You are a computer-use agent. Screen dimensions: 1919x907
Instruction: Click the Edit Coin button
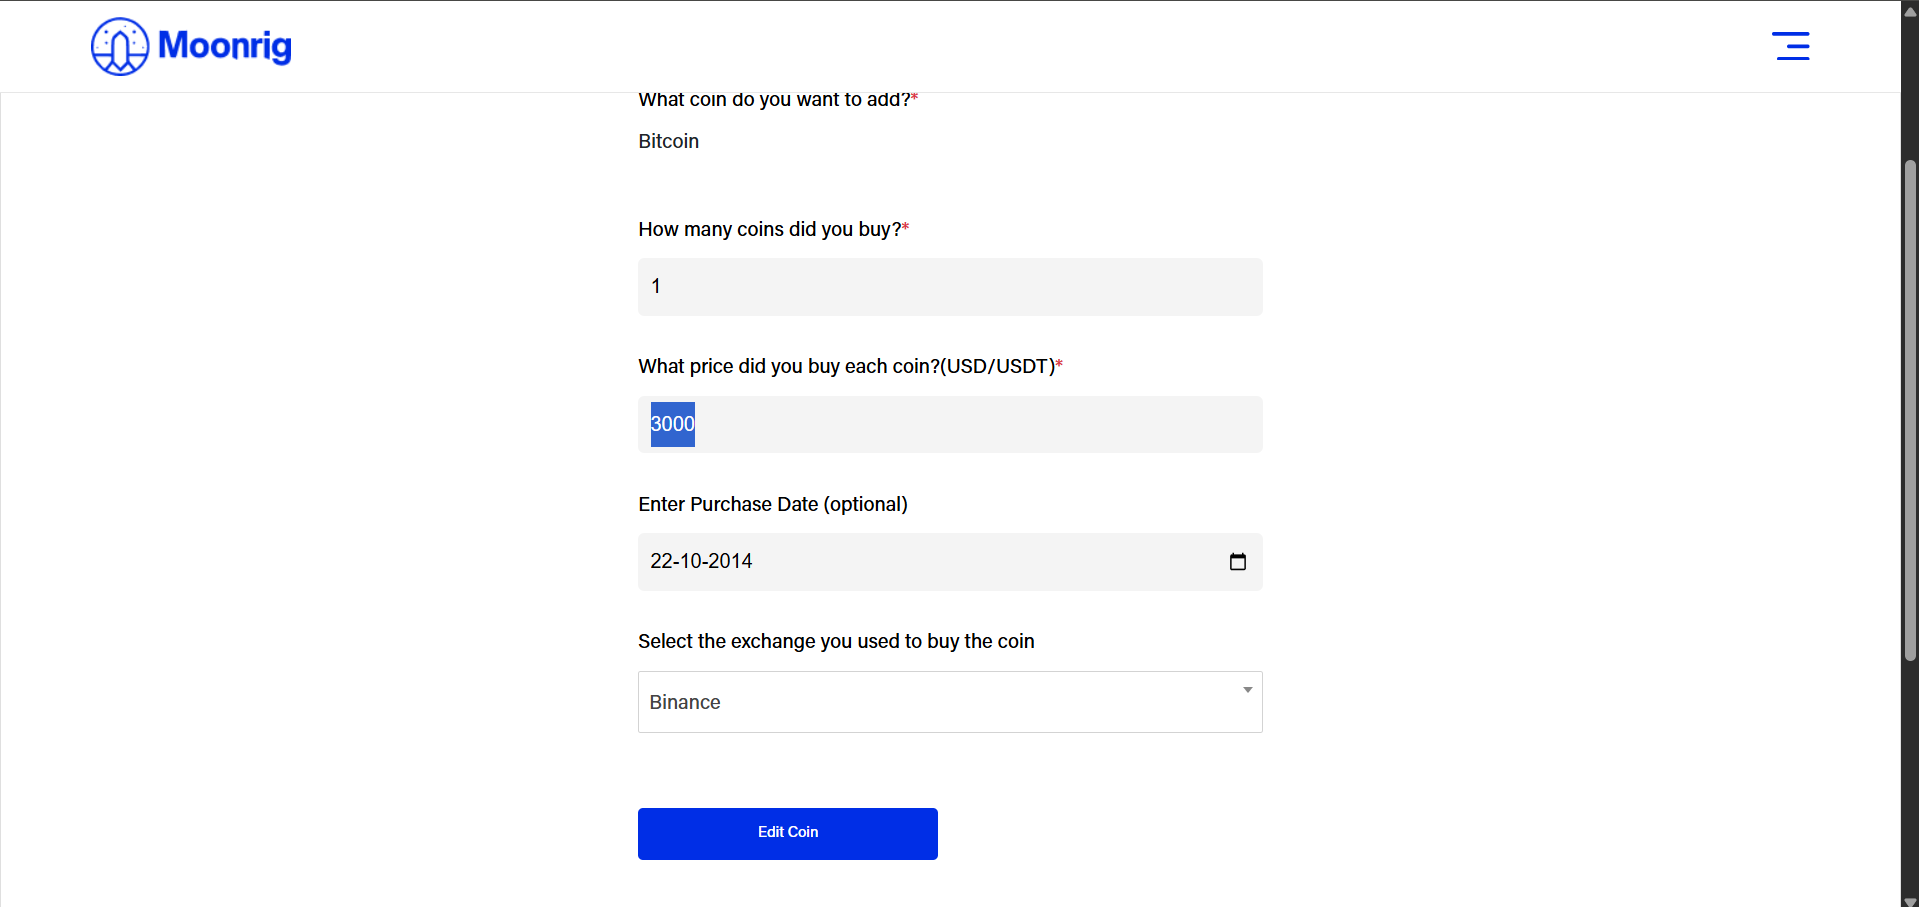click(x=788, y=834)
